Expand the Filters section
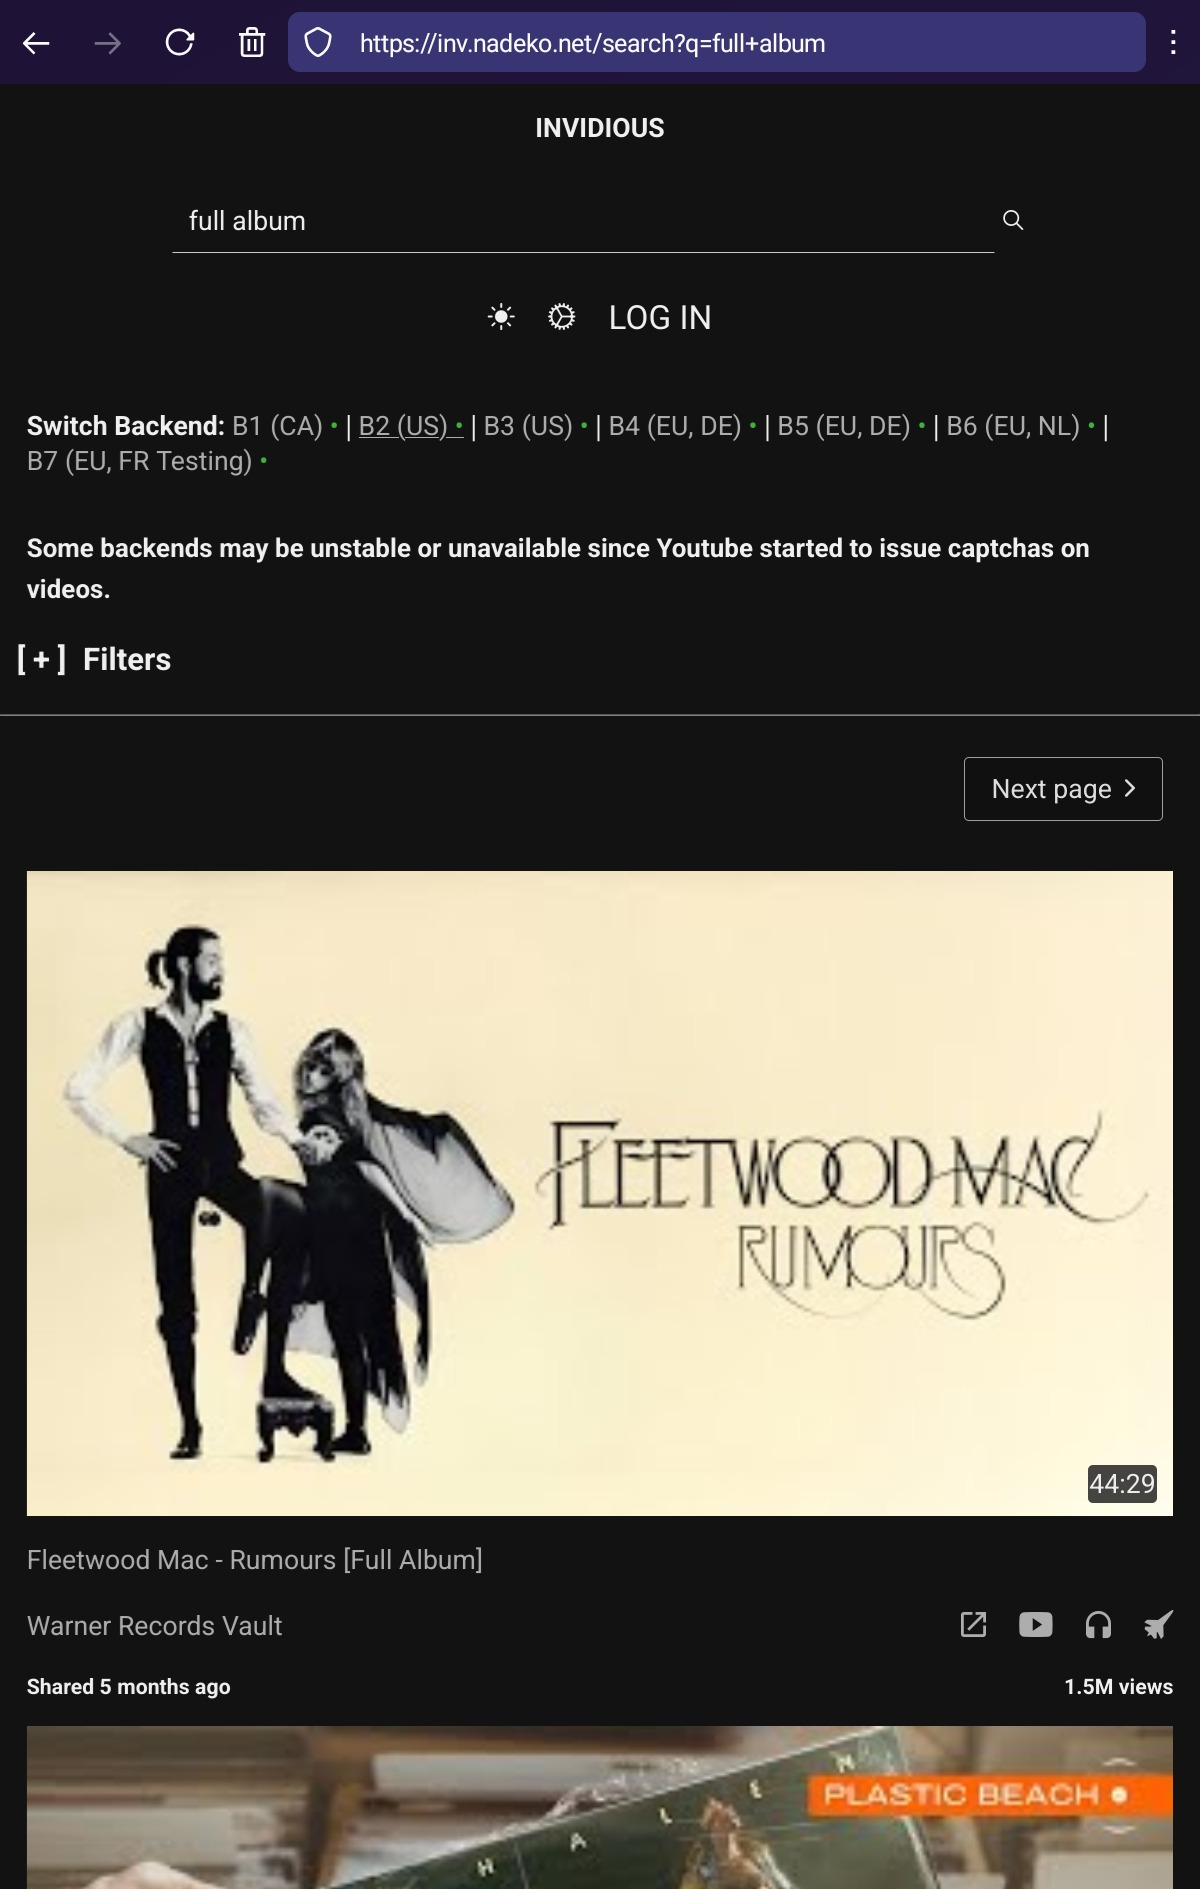 click(x=94, y=660)
